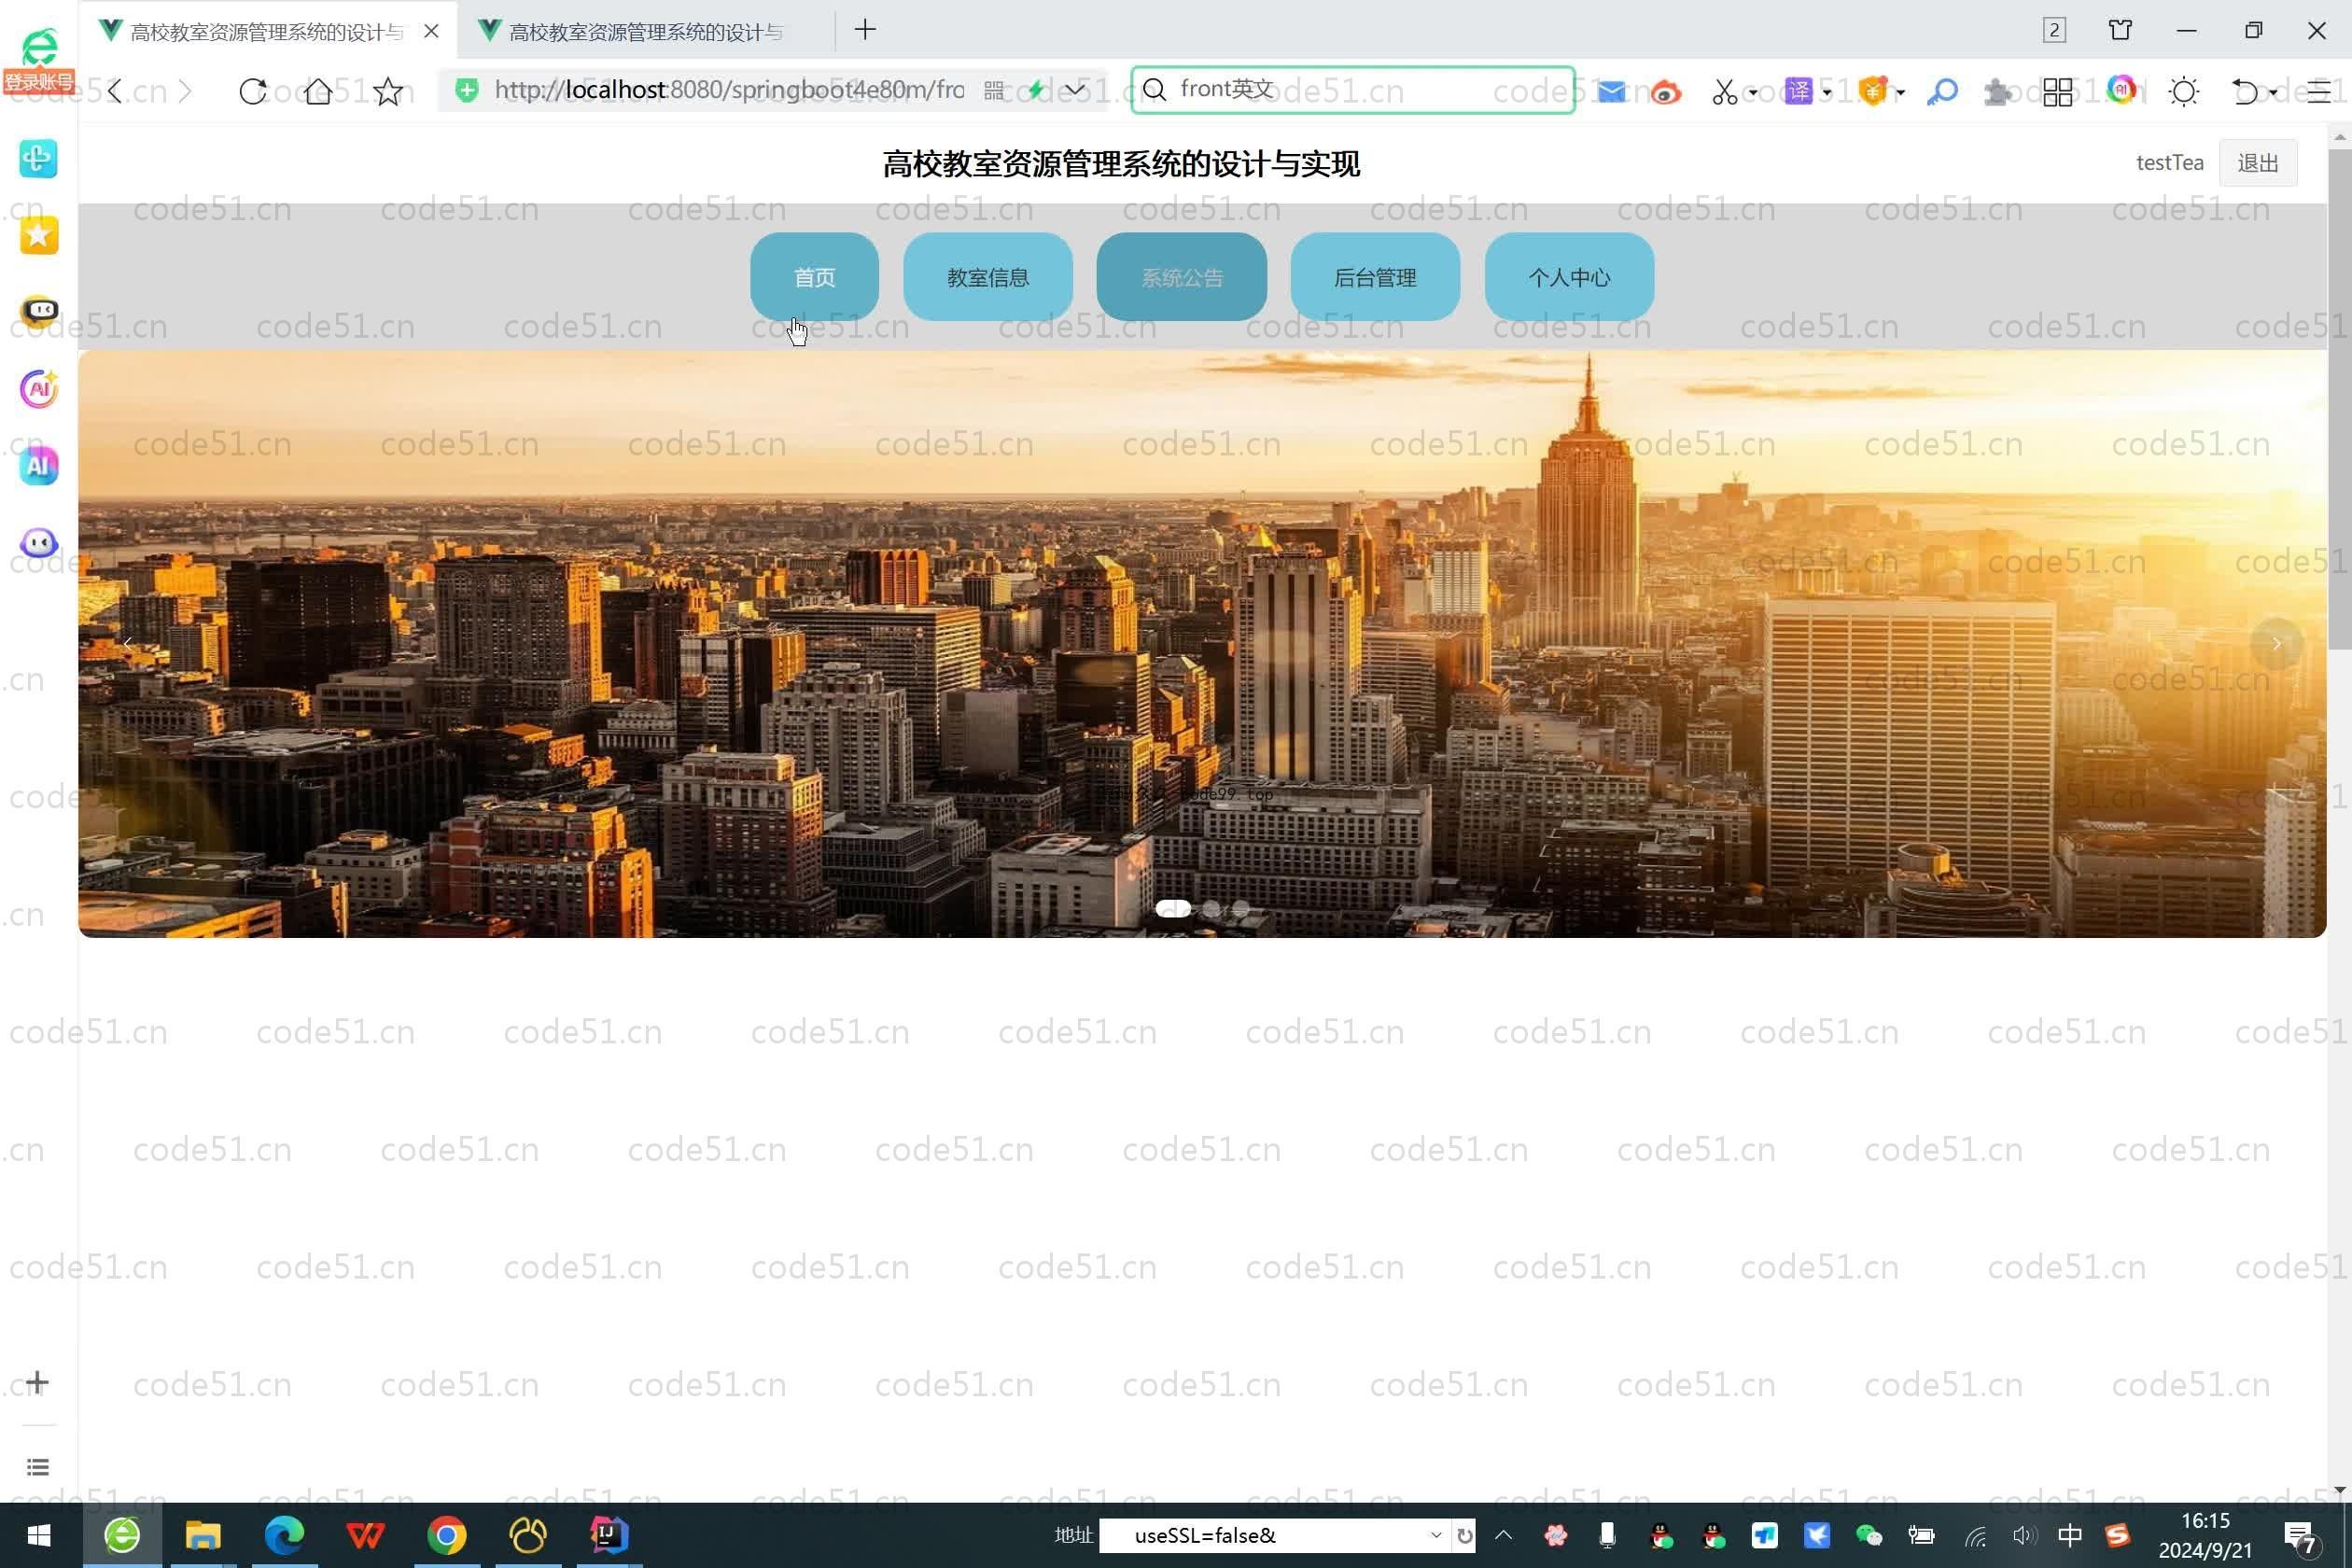This screenshot has height=1568, width=2352.
Task: Bookmark this page with the star icon
Action: pyautogui.click(x=388, y=91)
